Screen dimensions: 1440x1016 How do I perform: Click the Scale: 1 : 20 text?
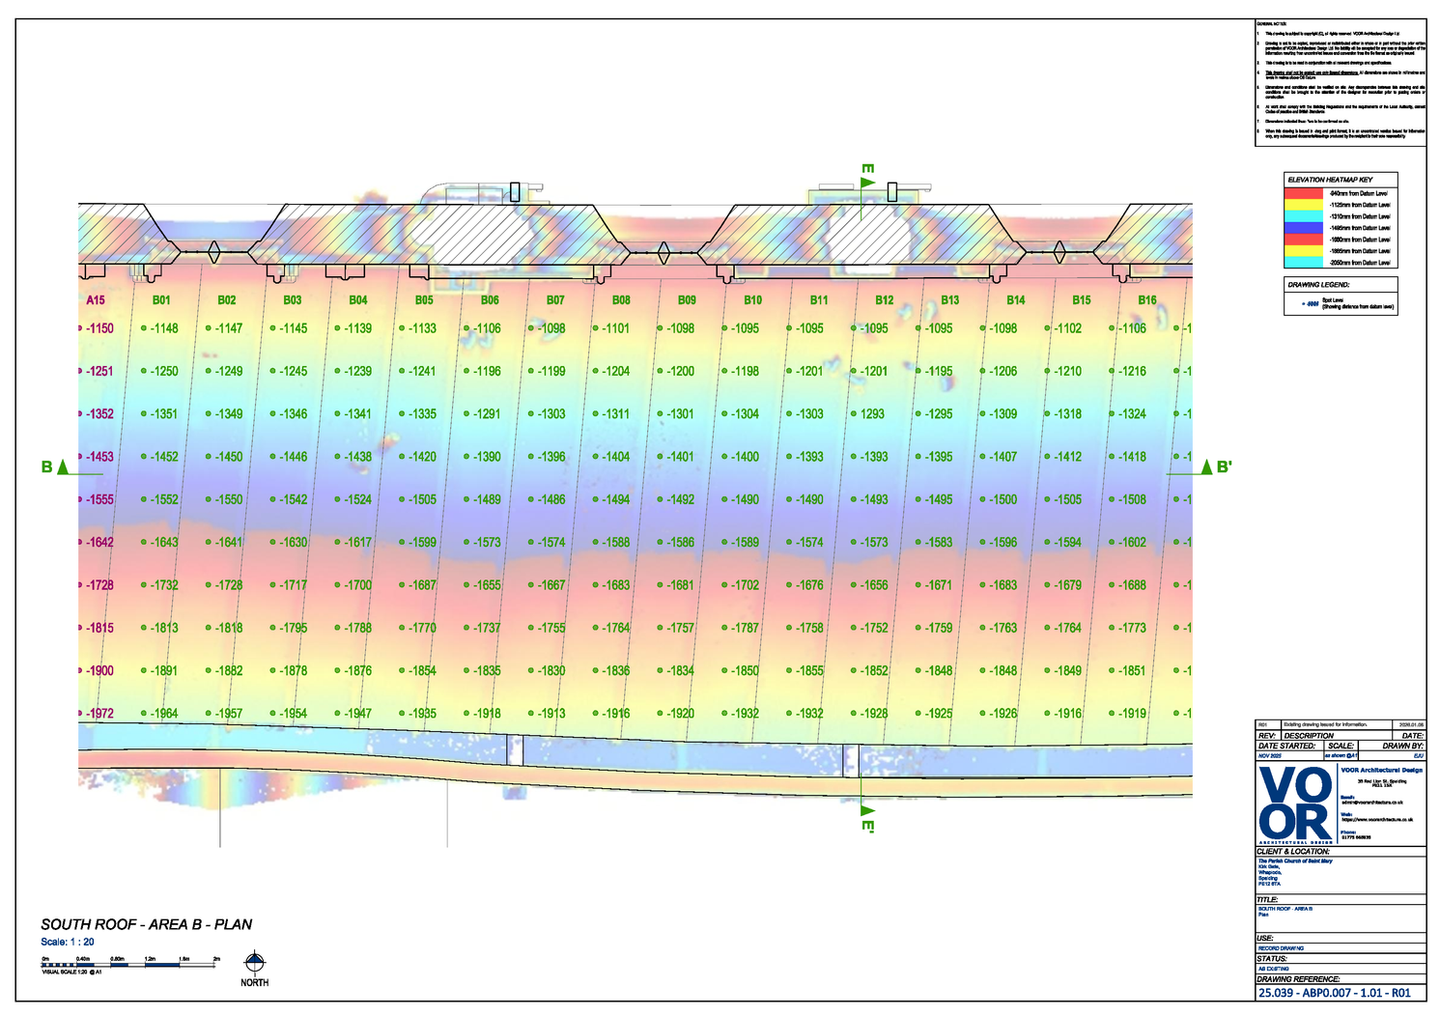pos(68,942)
